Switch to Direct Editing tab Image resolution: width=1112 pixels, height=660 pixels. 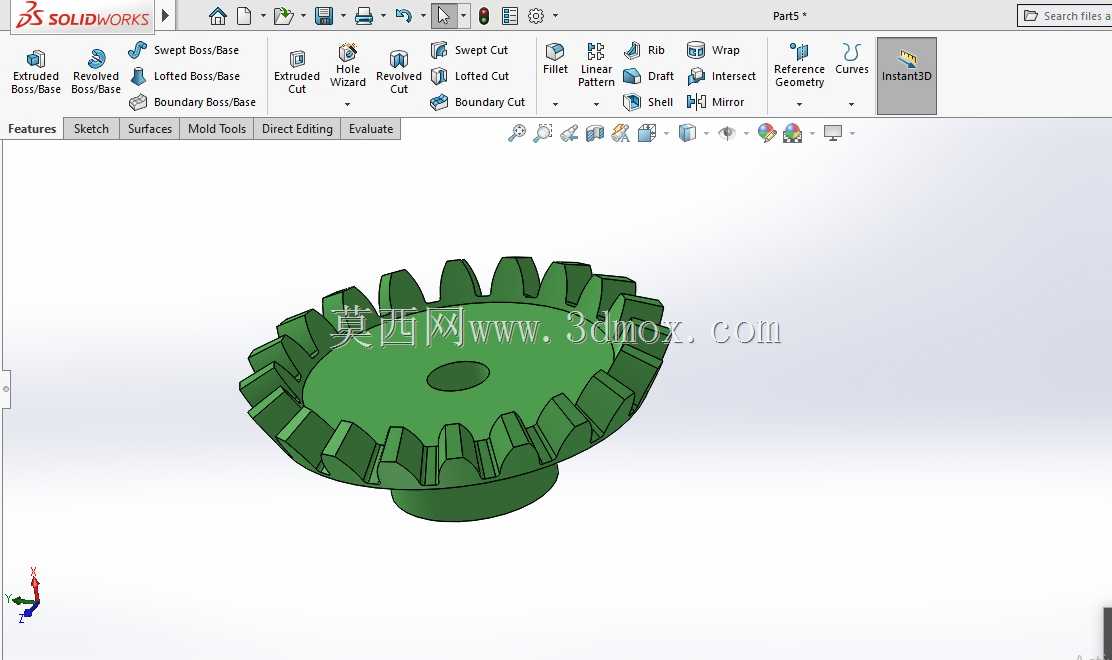coord(297,129)
